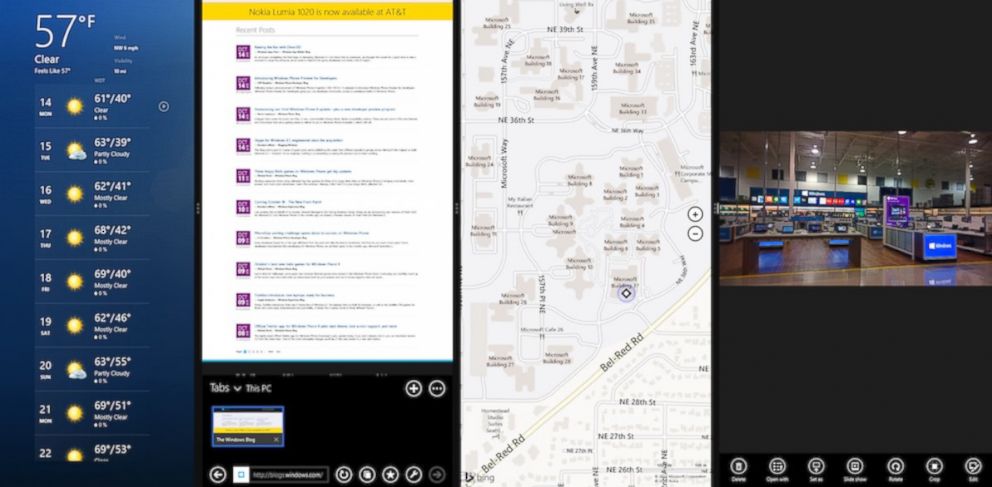Viewport: 992px width, 487px height.
Task: Rotate the photo
Action: click(895, 469)
